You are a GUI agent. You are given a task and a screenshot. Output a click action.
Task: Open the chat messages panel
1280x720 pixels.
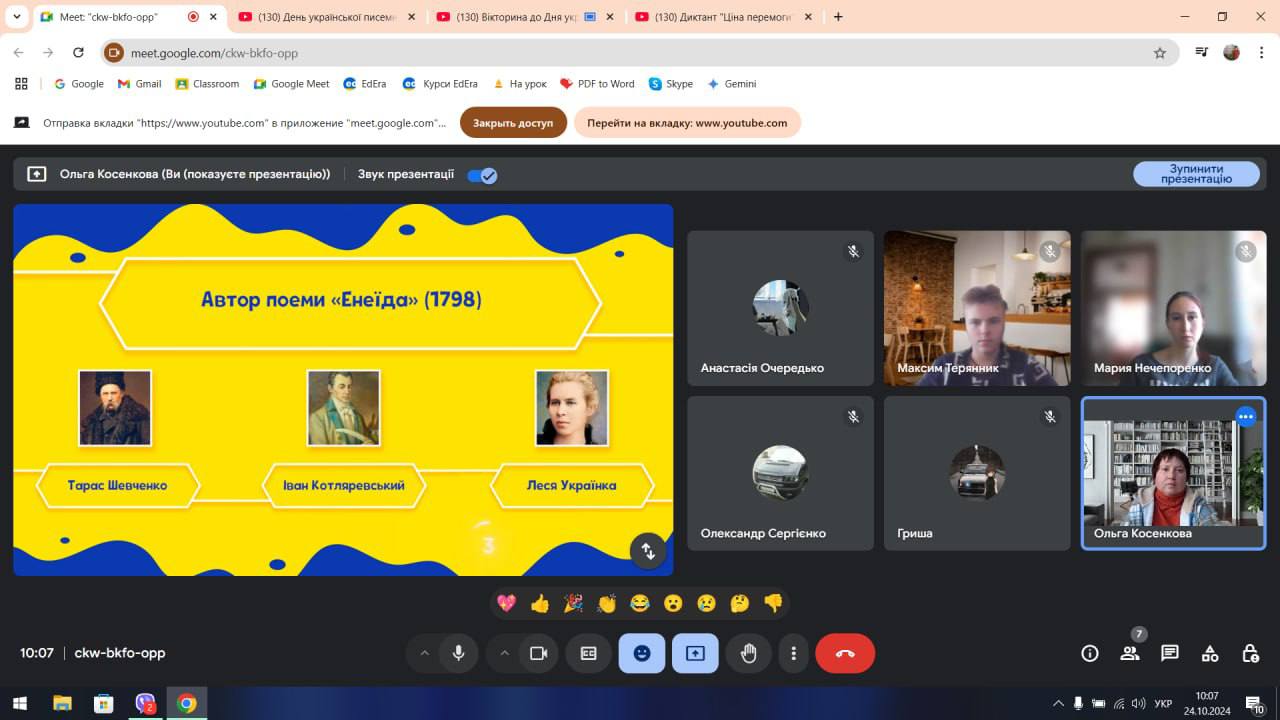coord(1169,653)
